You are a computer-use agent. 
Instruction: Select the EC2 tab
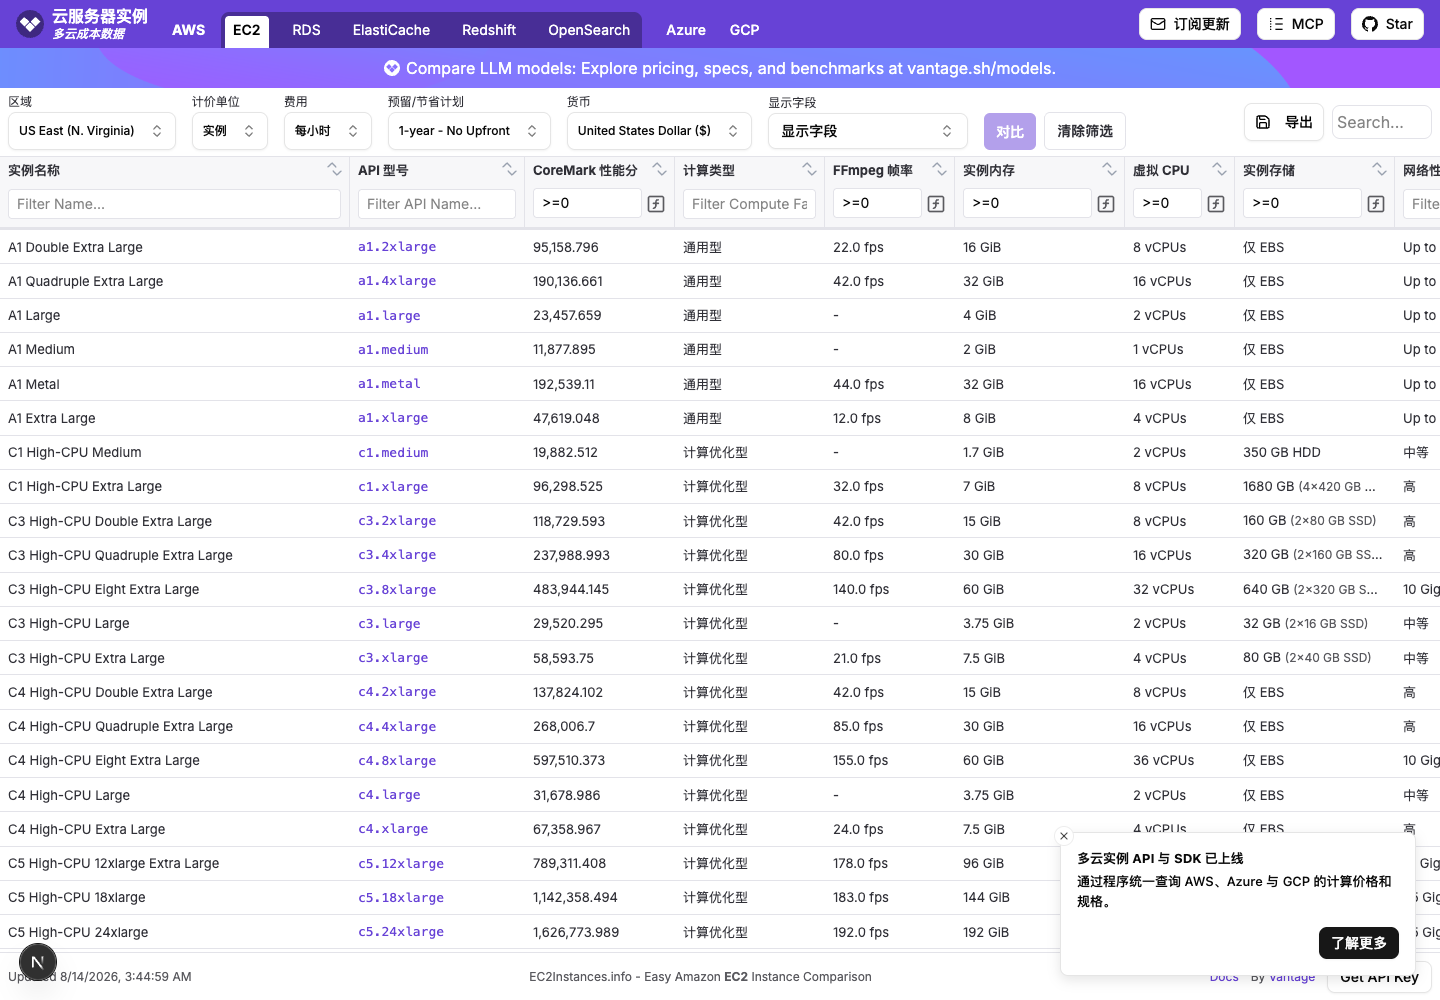pos(246,30)
